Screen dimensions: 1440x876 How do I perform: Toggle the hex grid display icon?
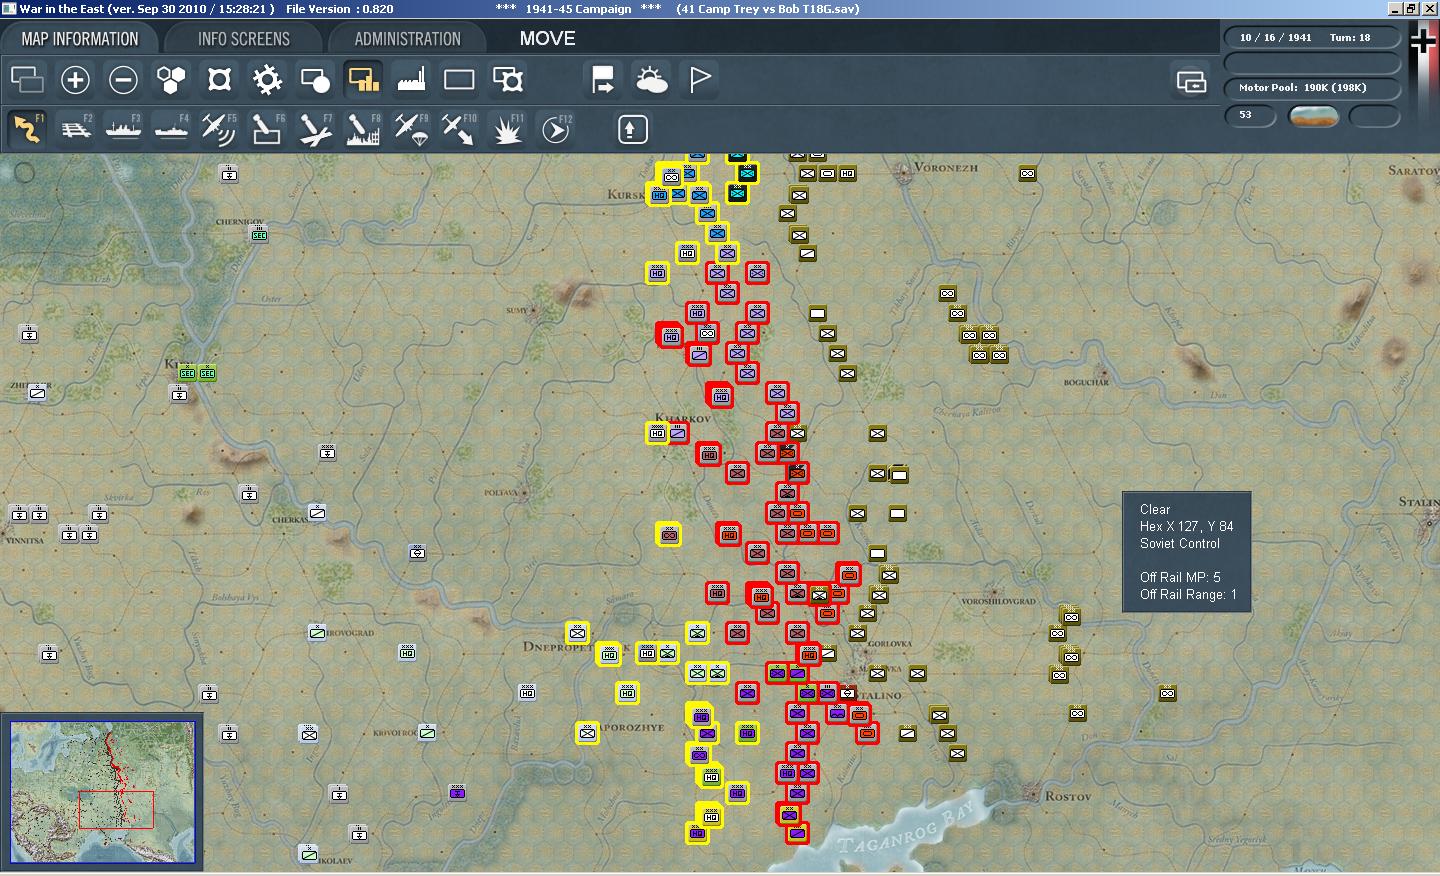171,79
